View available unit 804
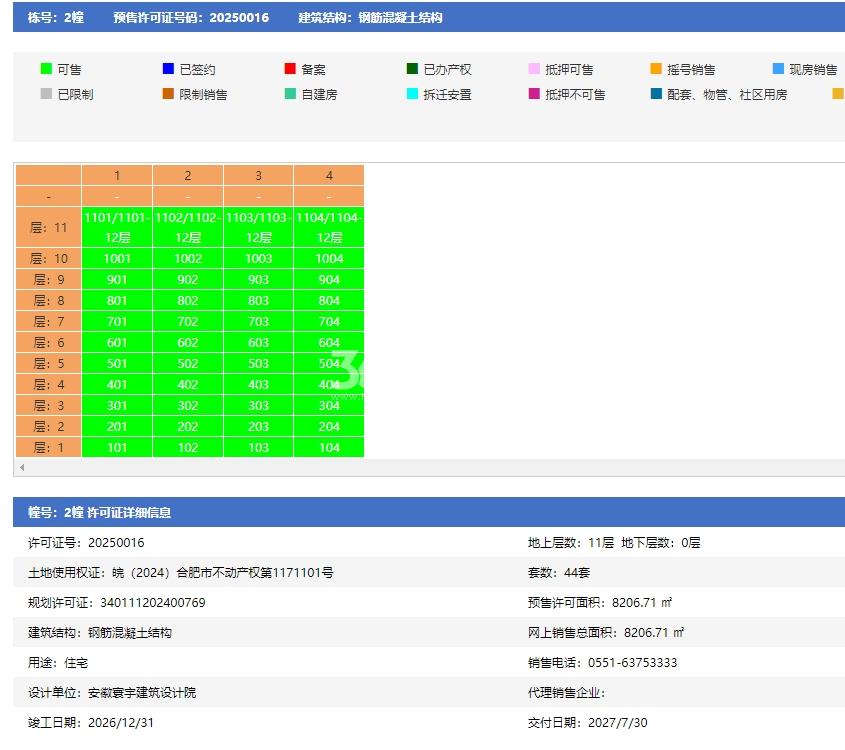 point(329,301)
